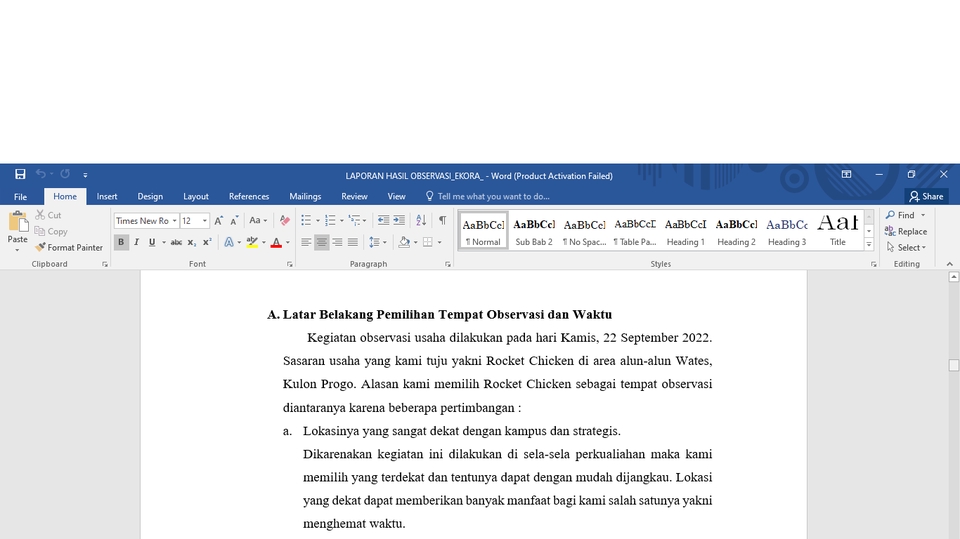Open the Select menu in Editing
The image size is (960, 539).
(x=907, y=247)
